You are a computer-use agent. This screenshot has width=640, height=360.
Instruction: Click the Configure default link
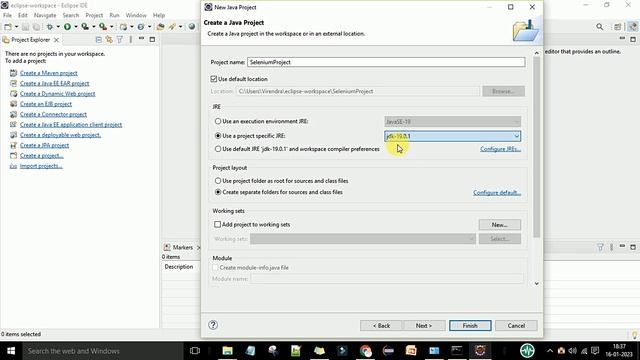(x=497, y=193)
